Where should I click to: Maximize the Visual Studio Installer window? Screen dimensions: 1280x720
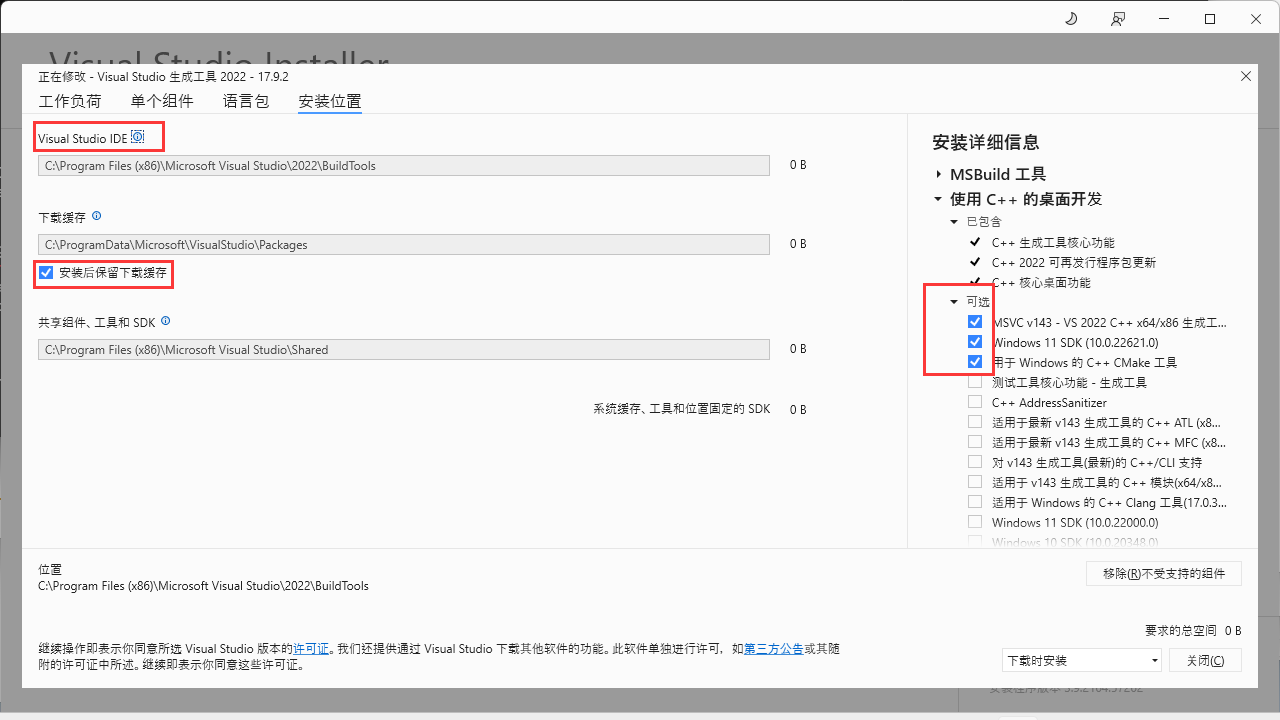(x=1210, y=19)
